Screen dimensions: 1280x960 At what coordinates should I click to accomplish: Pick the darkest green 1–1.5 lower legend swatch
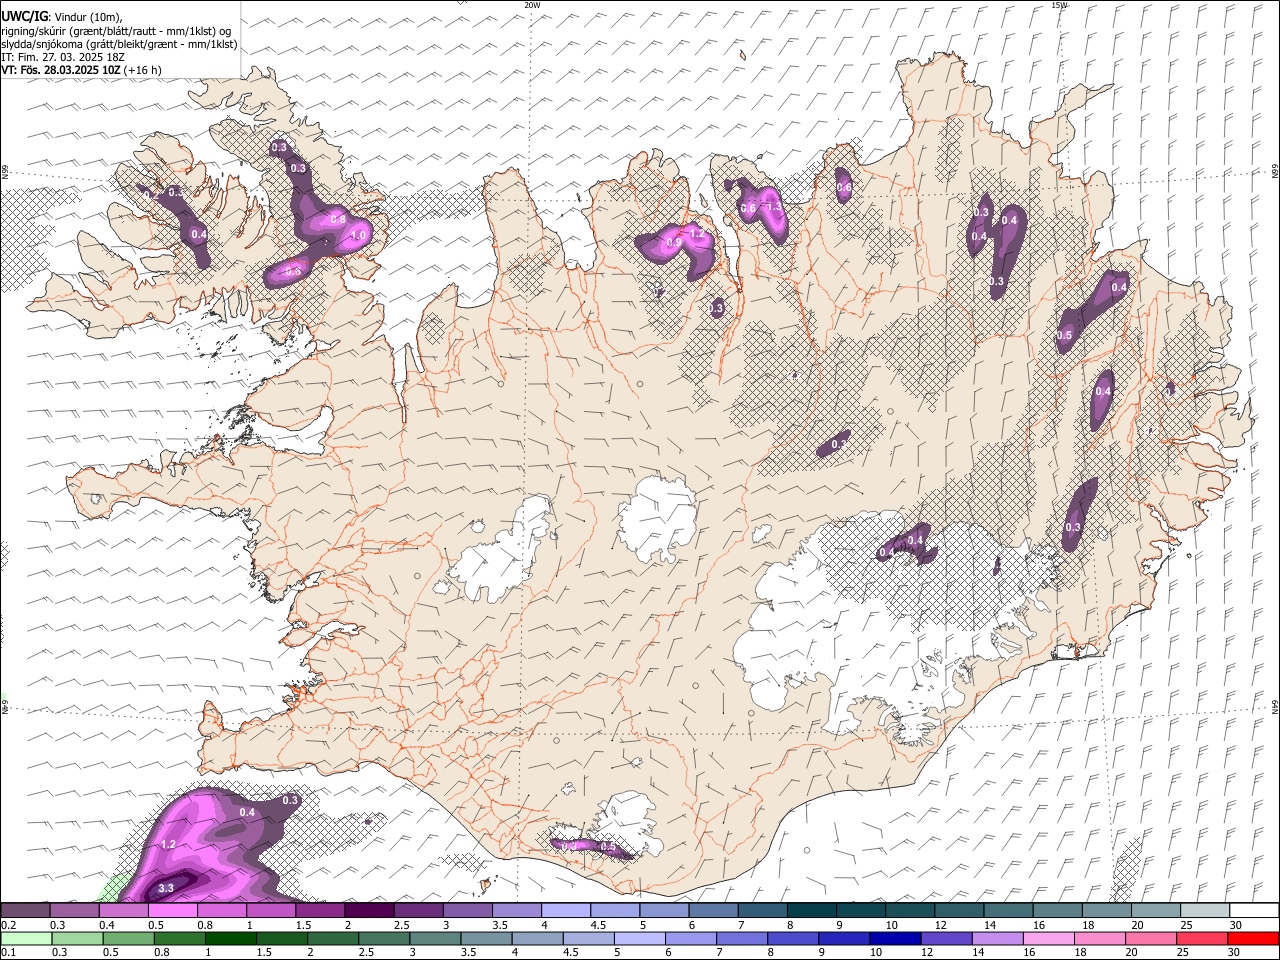click(x=230, y=938)
